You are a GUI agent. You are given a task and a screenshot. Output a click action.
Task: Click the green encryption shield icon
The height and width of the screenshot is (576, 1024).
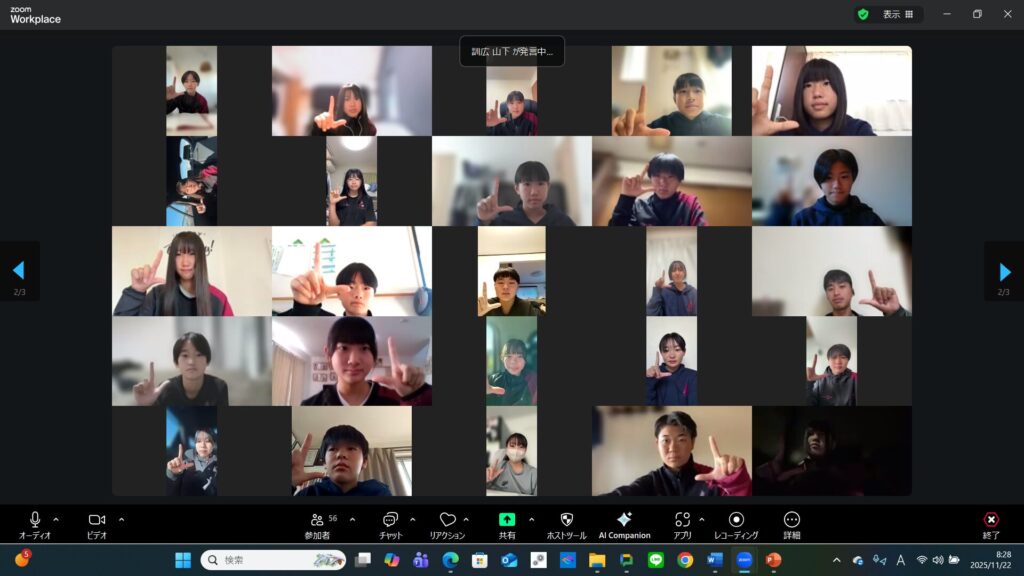[x=862, y=15]
